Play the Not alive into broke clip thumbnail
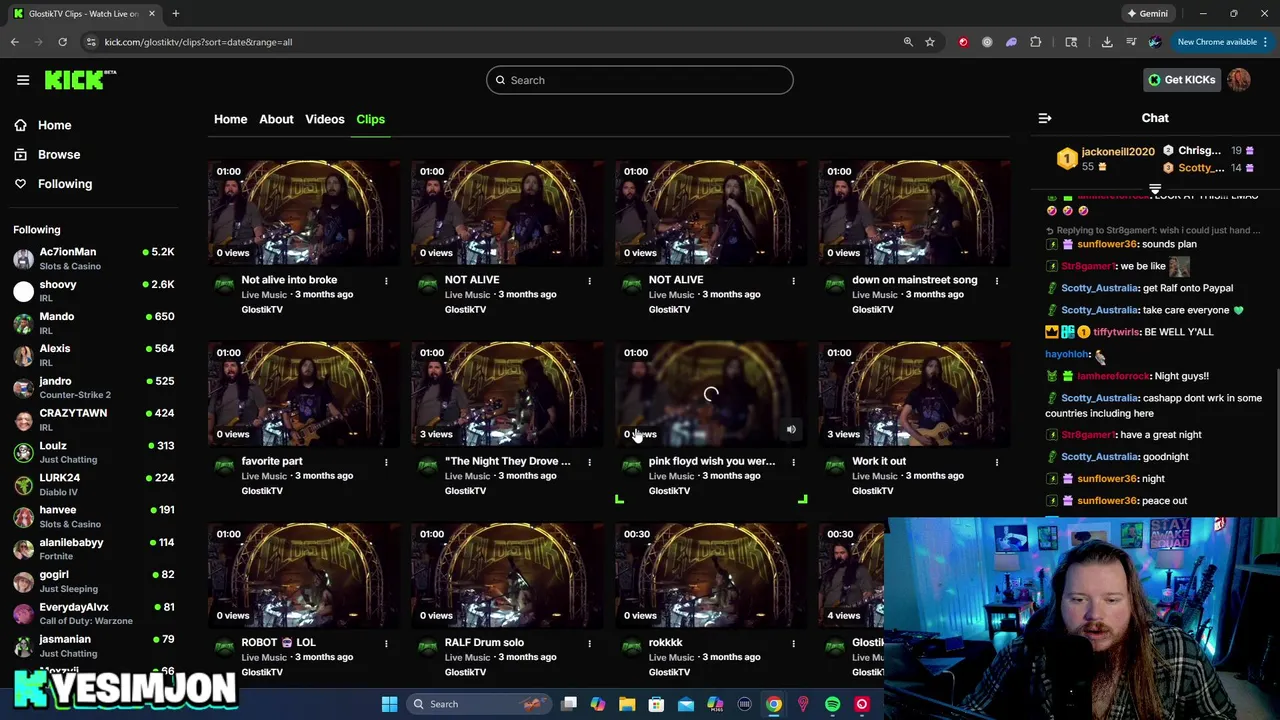This screenshot has height=720, width=1280. tap(303, 212)
